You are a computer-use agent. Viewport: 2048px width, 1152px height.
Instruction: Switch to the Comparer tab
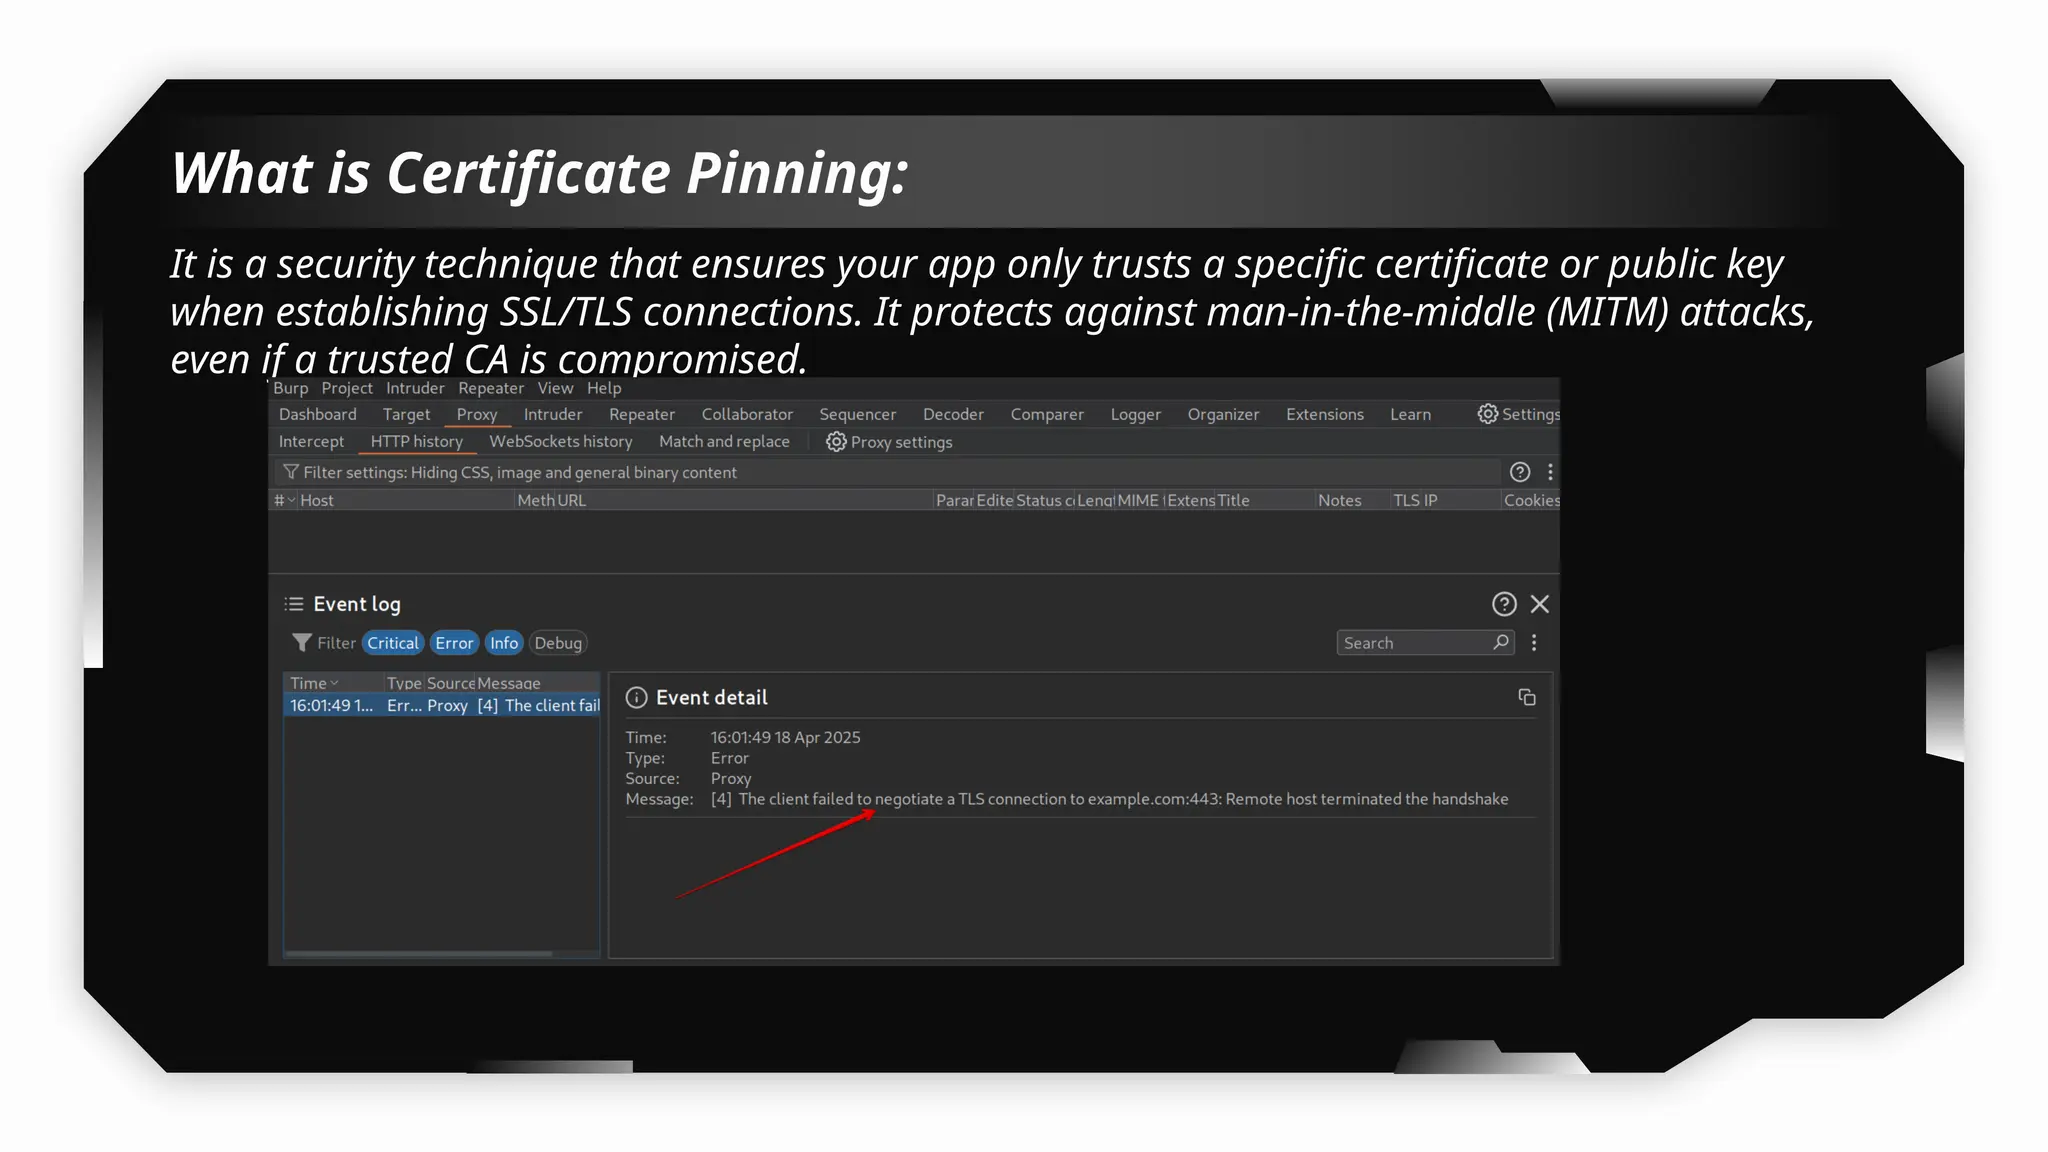1047,414
